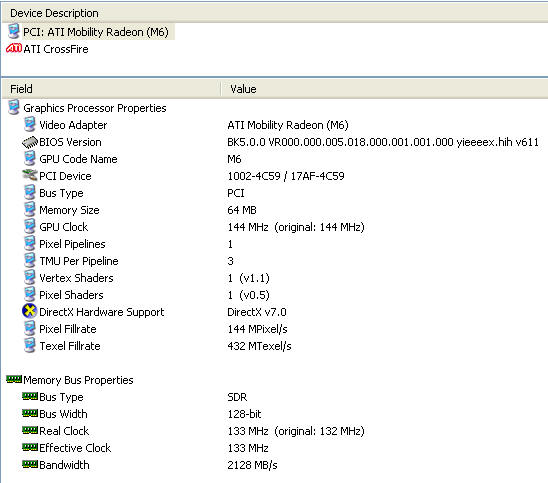Viewport: 548px width, 483px height.
Task: Click the 432 MTexel/s value
Action: (x=259, y=346)
